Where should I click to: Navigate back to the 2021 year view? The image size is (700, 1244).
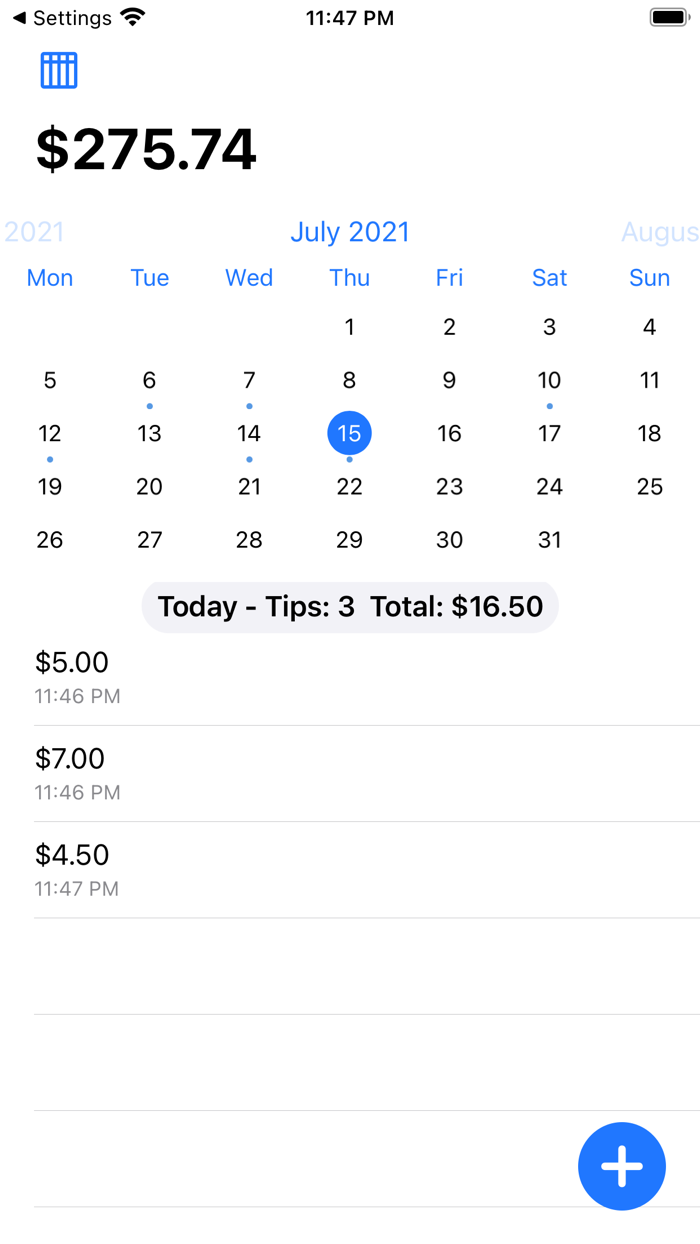pos(33,231)
